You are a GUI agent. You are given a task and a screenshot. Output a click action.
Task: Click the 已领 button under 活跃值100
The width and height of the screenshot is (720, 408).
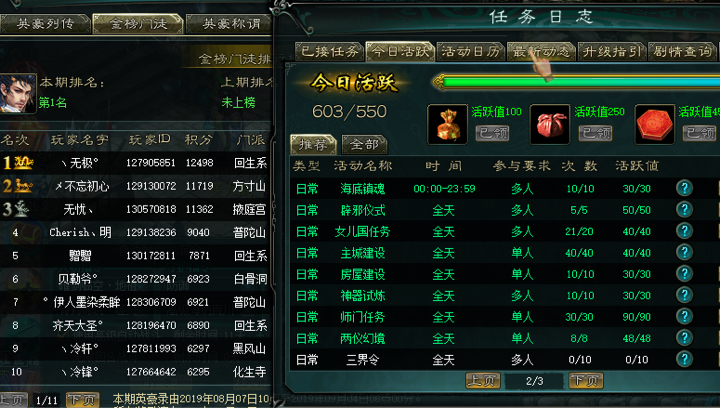[492, 133]
